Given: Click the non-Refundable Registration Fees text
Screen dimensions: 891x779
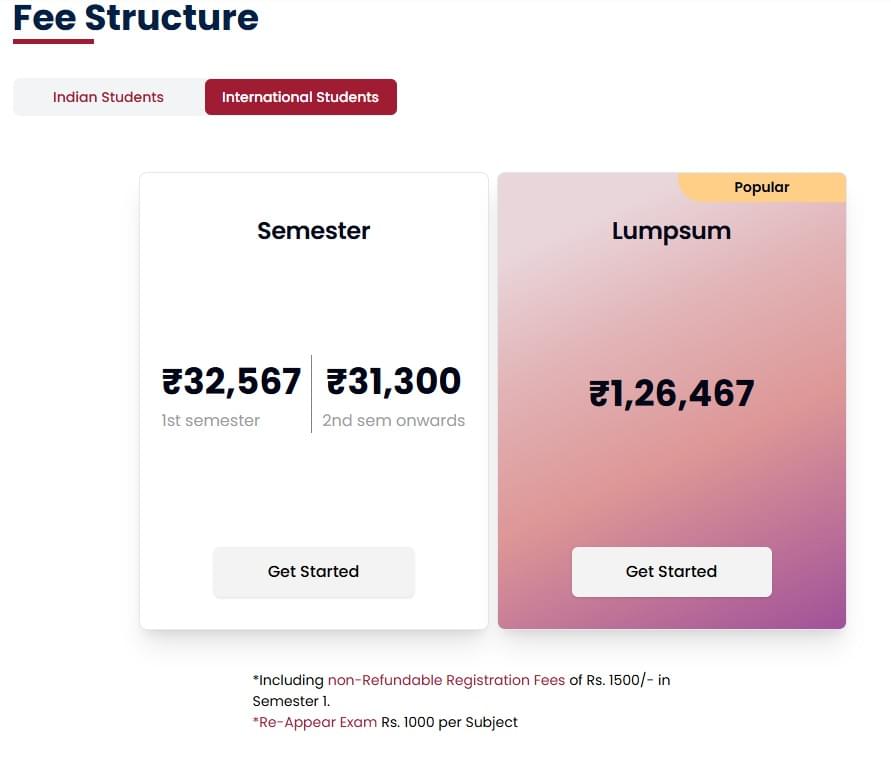Looking at the screenshot, I should point(446,680).
